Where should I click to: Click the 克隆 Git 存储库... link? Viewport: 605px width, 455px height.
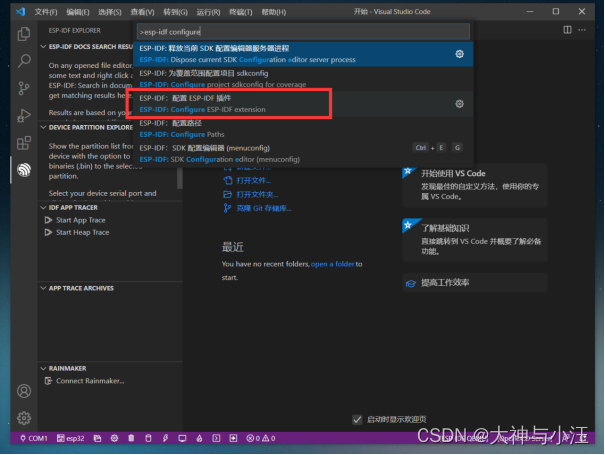point(264,208)
